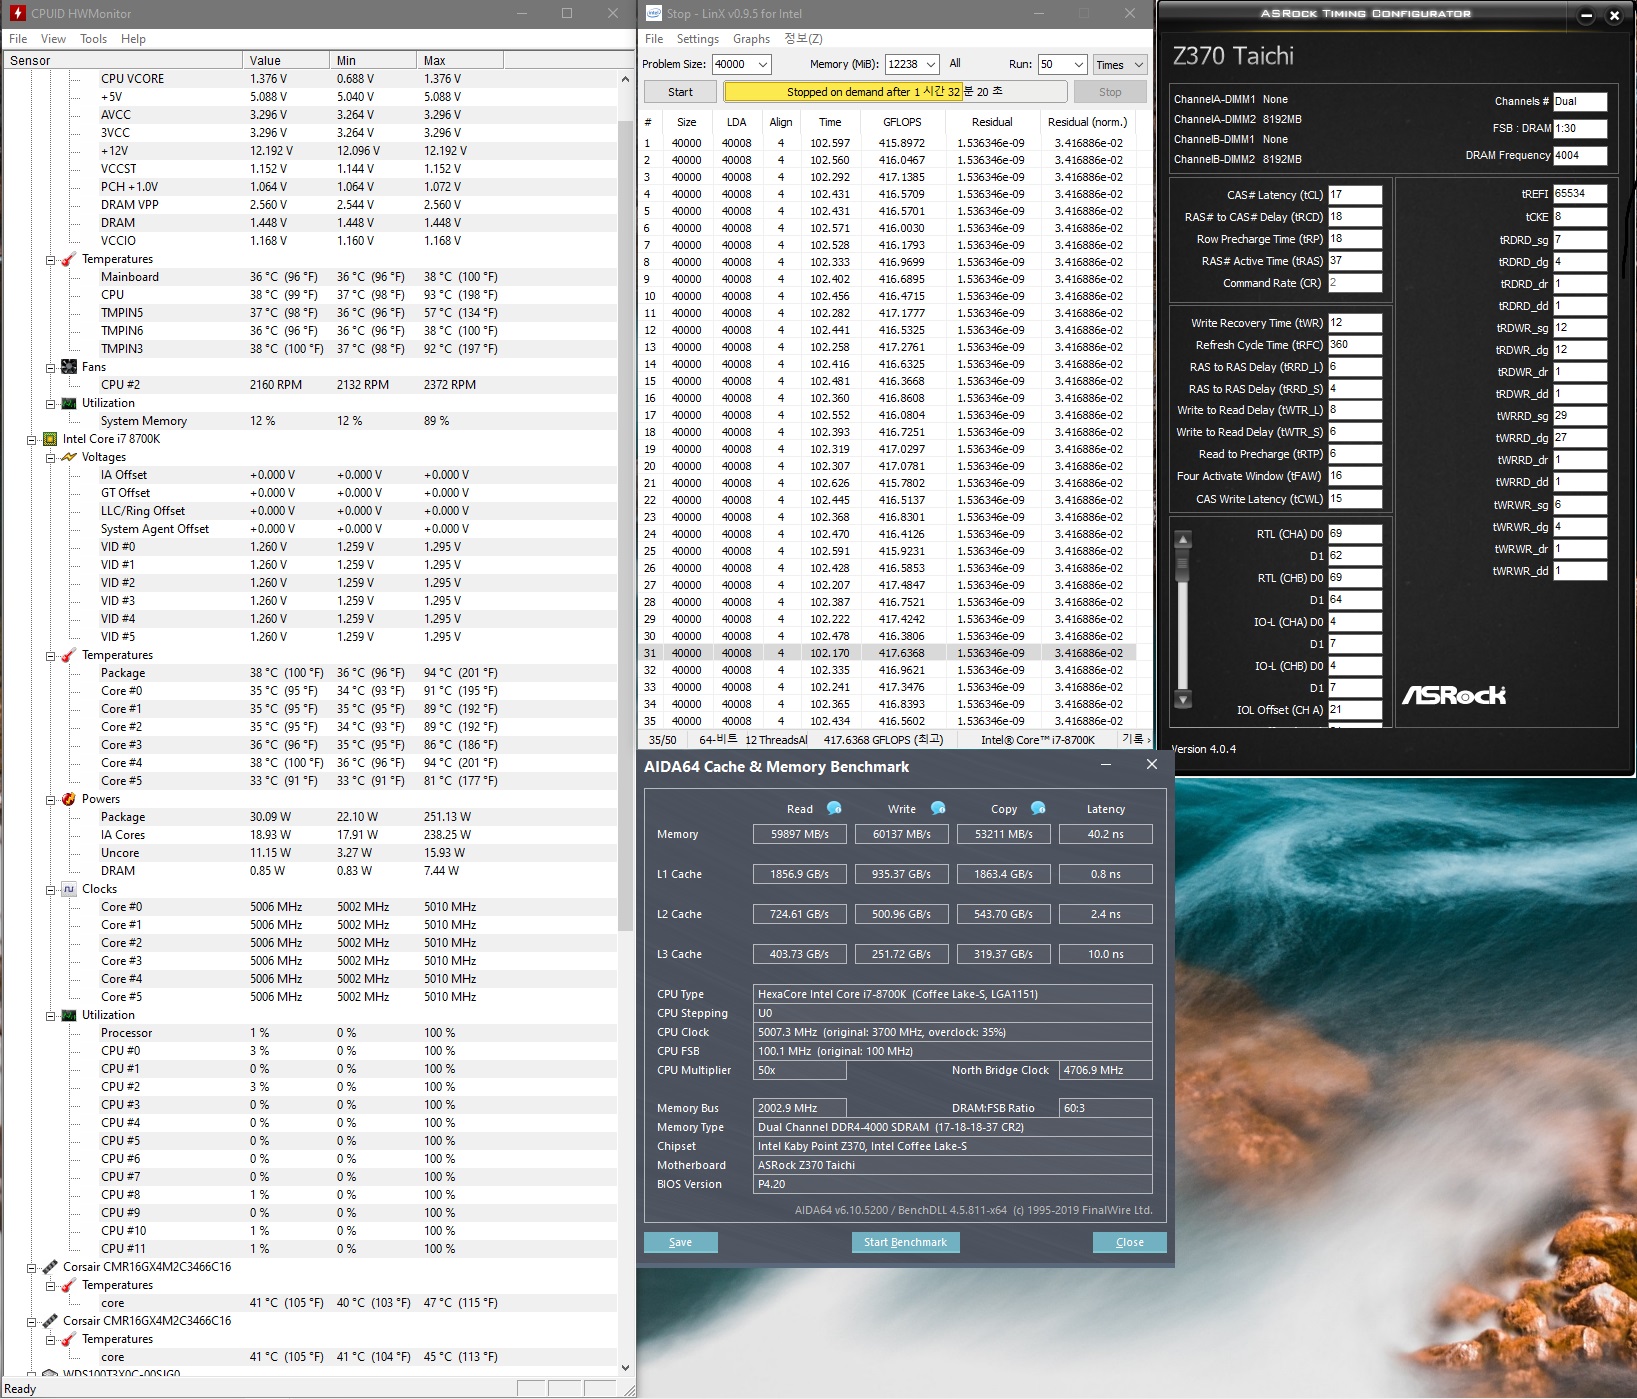Click the LinX window title icon
Image resolution: width=1637 pixels, height=1399 pixels.
(654, 13)
